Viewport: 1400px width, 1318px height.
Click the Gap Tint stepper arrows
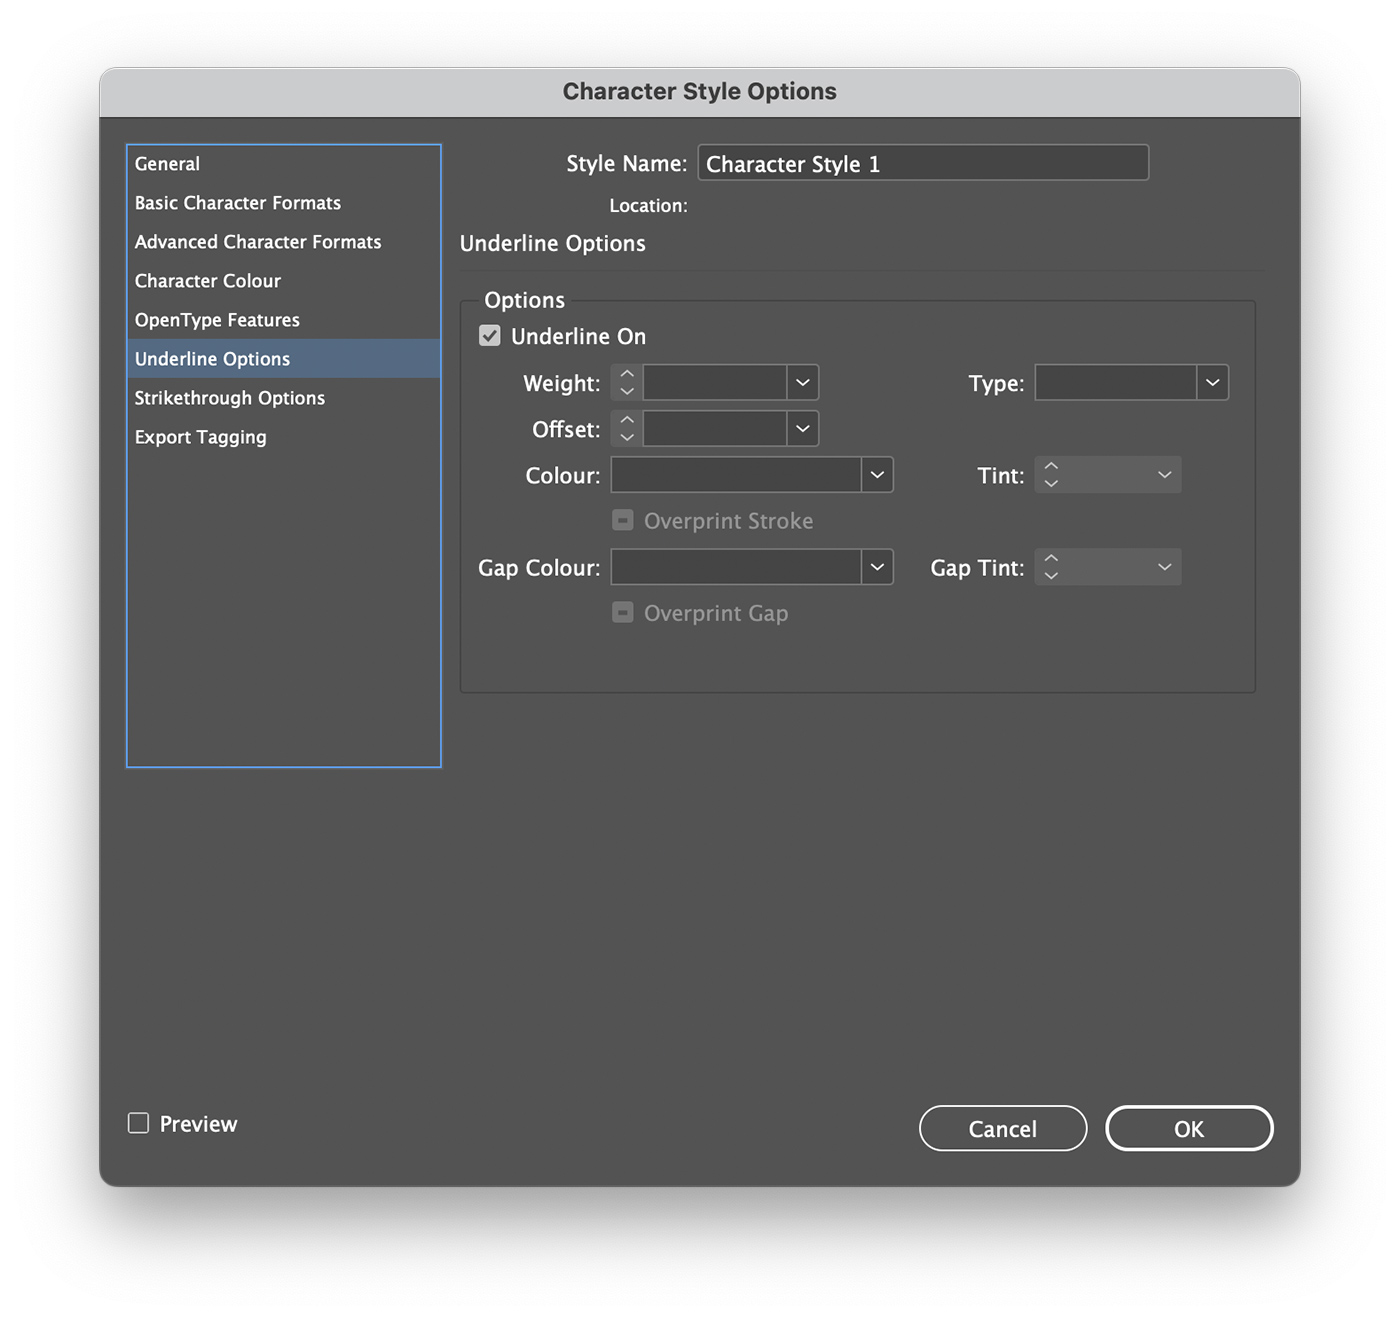coord(1051,567)
